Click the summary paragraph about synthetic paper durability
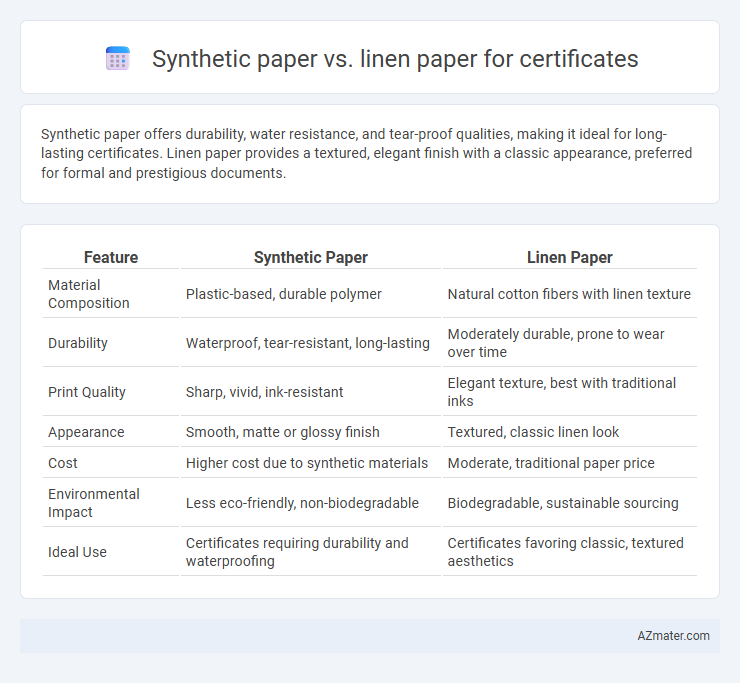Screen dimensions: 740x683 click(x=367, y=153)
